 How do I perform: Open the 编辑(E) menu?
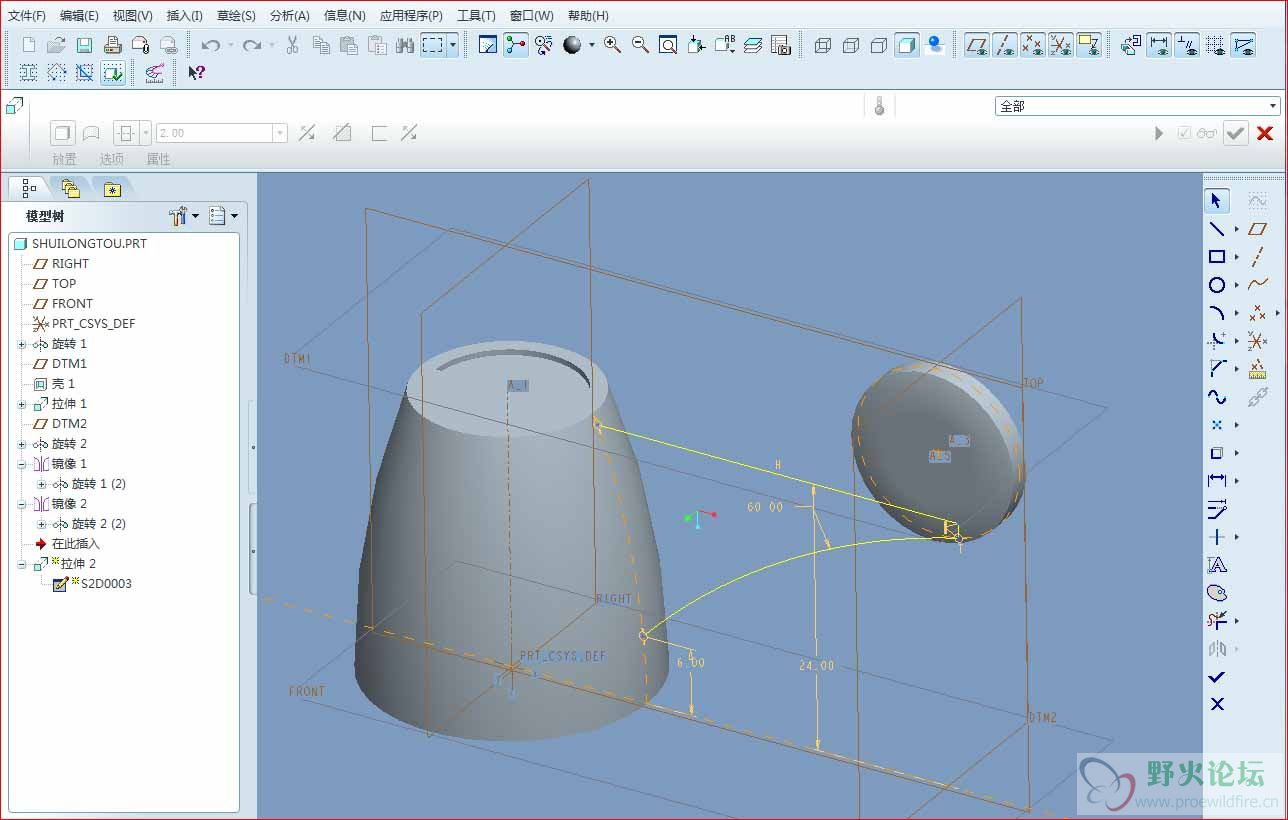[x=79, y=15]
